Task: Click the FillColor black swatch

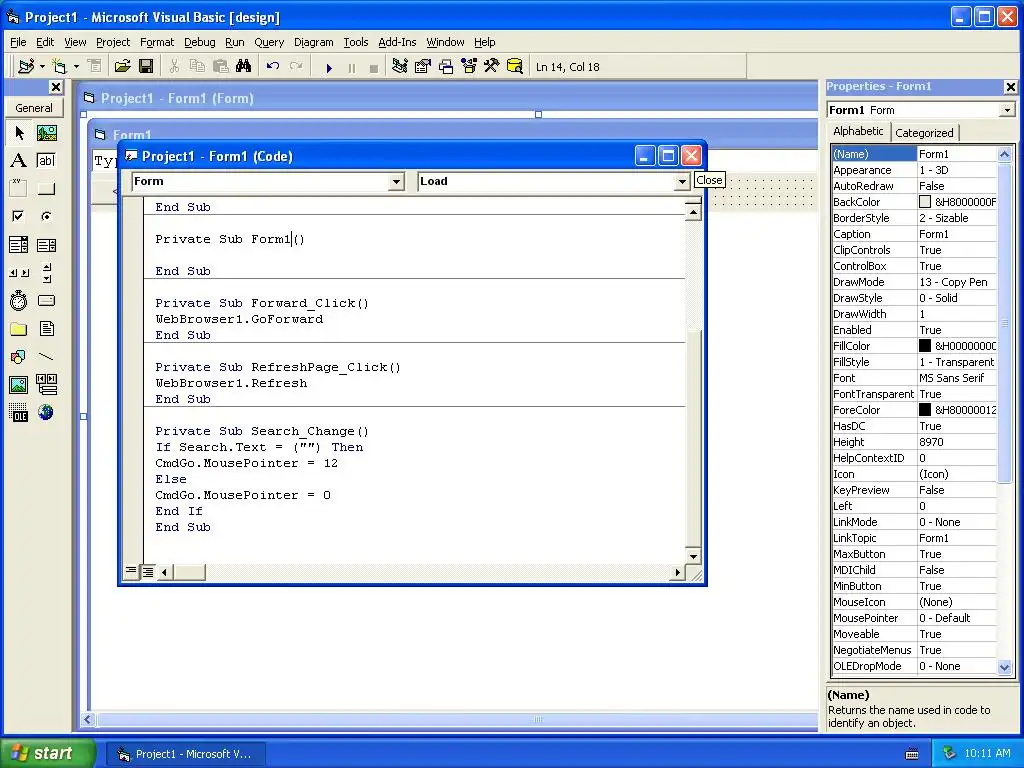Action: click(925, 345)
